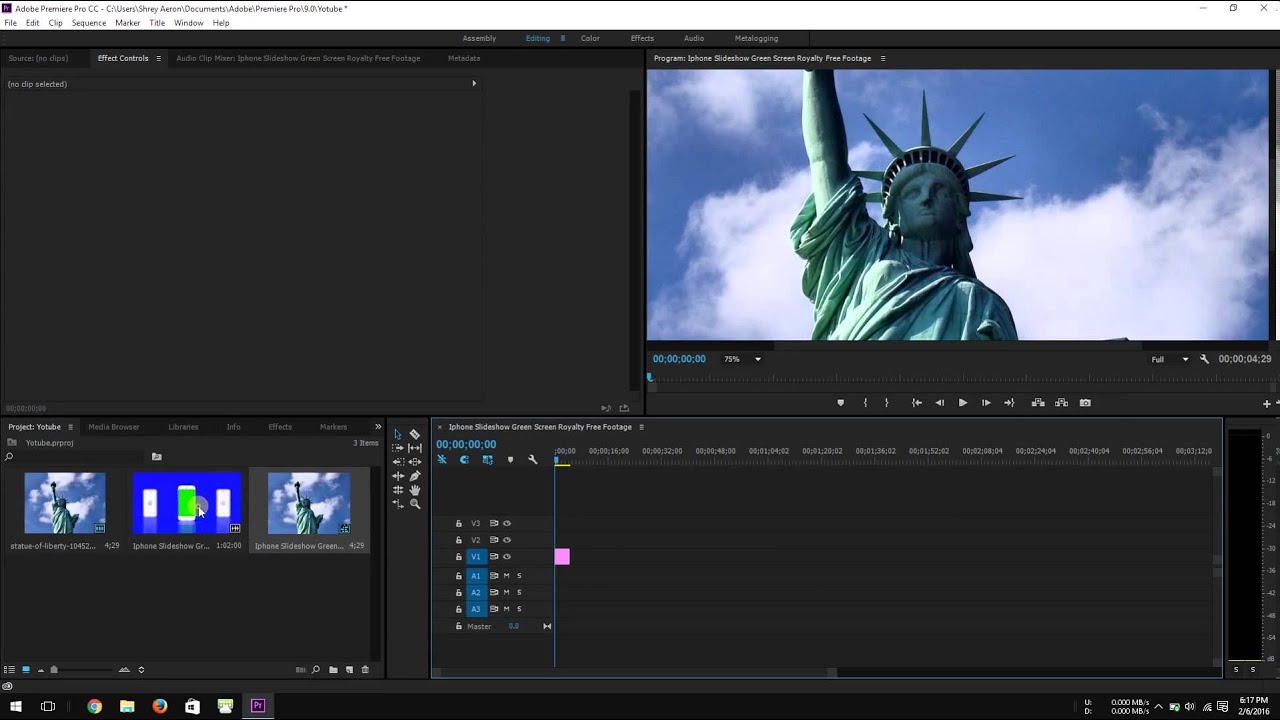Add marker in timeline panel

(x=510, y=460)
